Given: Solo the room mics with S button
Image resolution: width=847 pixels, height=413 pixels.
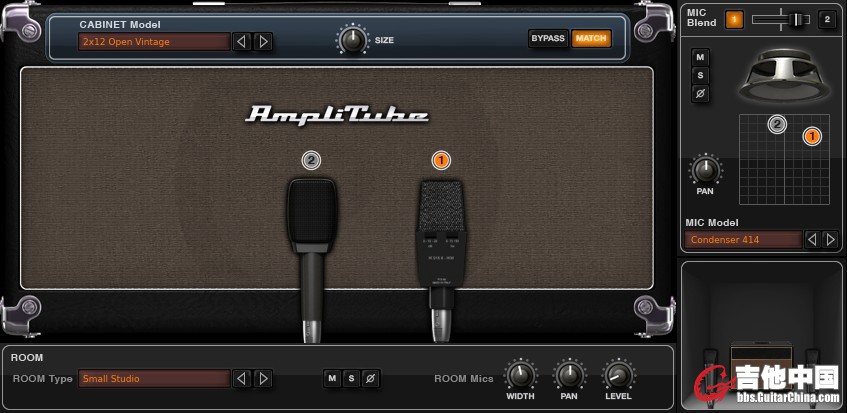Looking at the screenshot, I should [351, 378].
